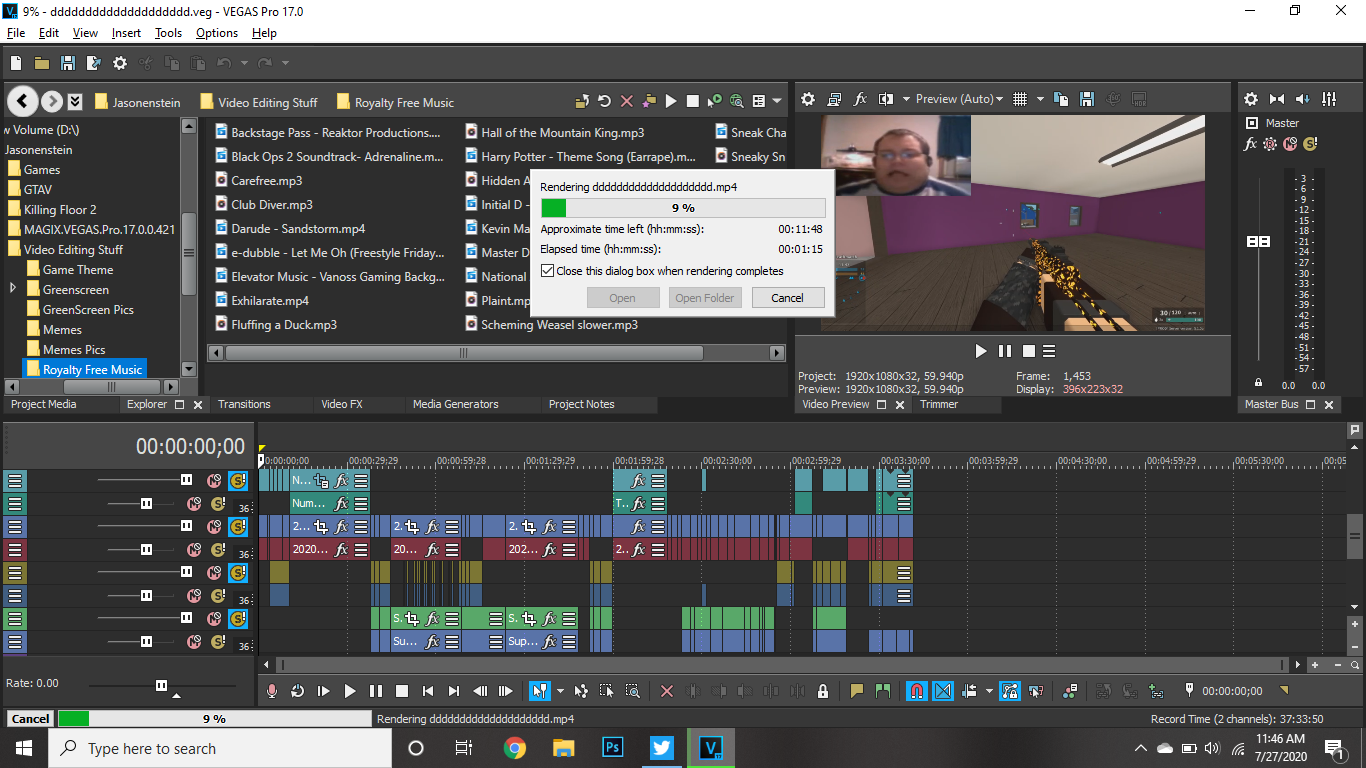This screenshot has width=1366, height=768.
Task: Click the Insert Marker flag icon
Action: coord(857,691)
